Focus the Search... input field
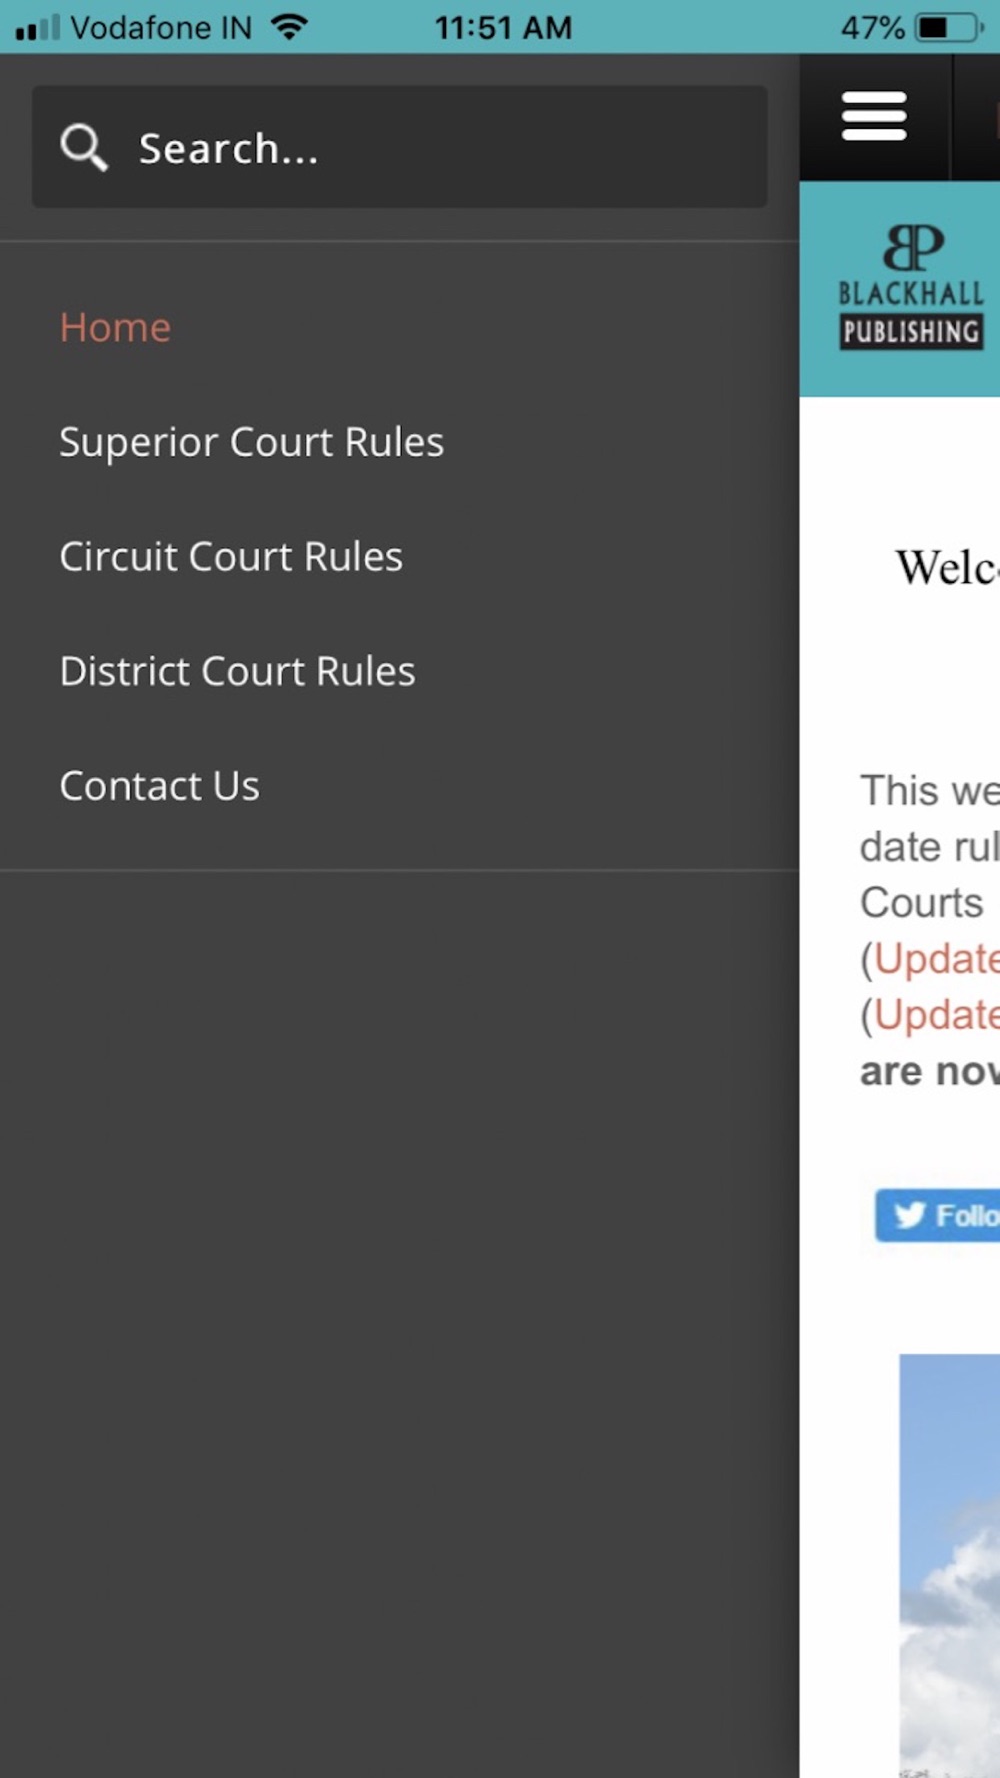The height and width of the screenshot is (1778, 1000). point(400,147)
